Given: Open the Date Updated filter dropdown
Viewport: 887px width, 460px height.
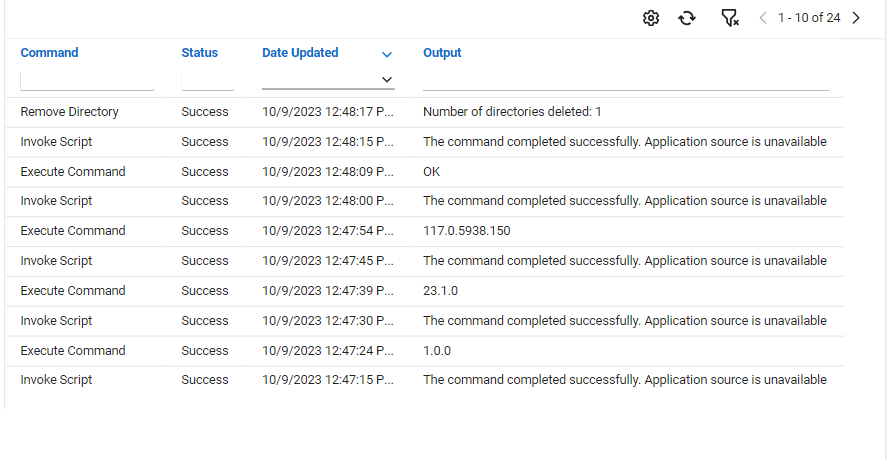Looking at the screenshot, I should pyautogui.click(x=387, y=79).
